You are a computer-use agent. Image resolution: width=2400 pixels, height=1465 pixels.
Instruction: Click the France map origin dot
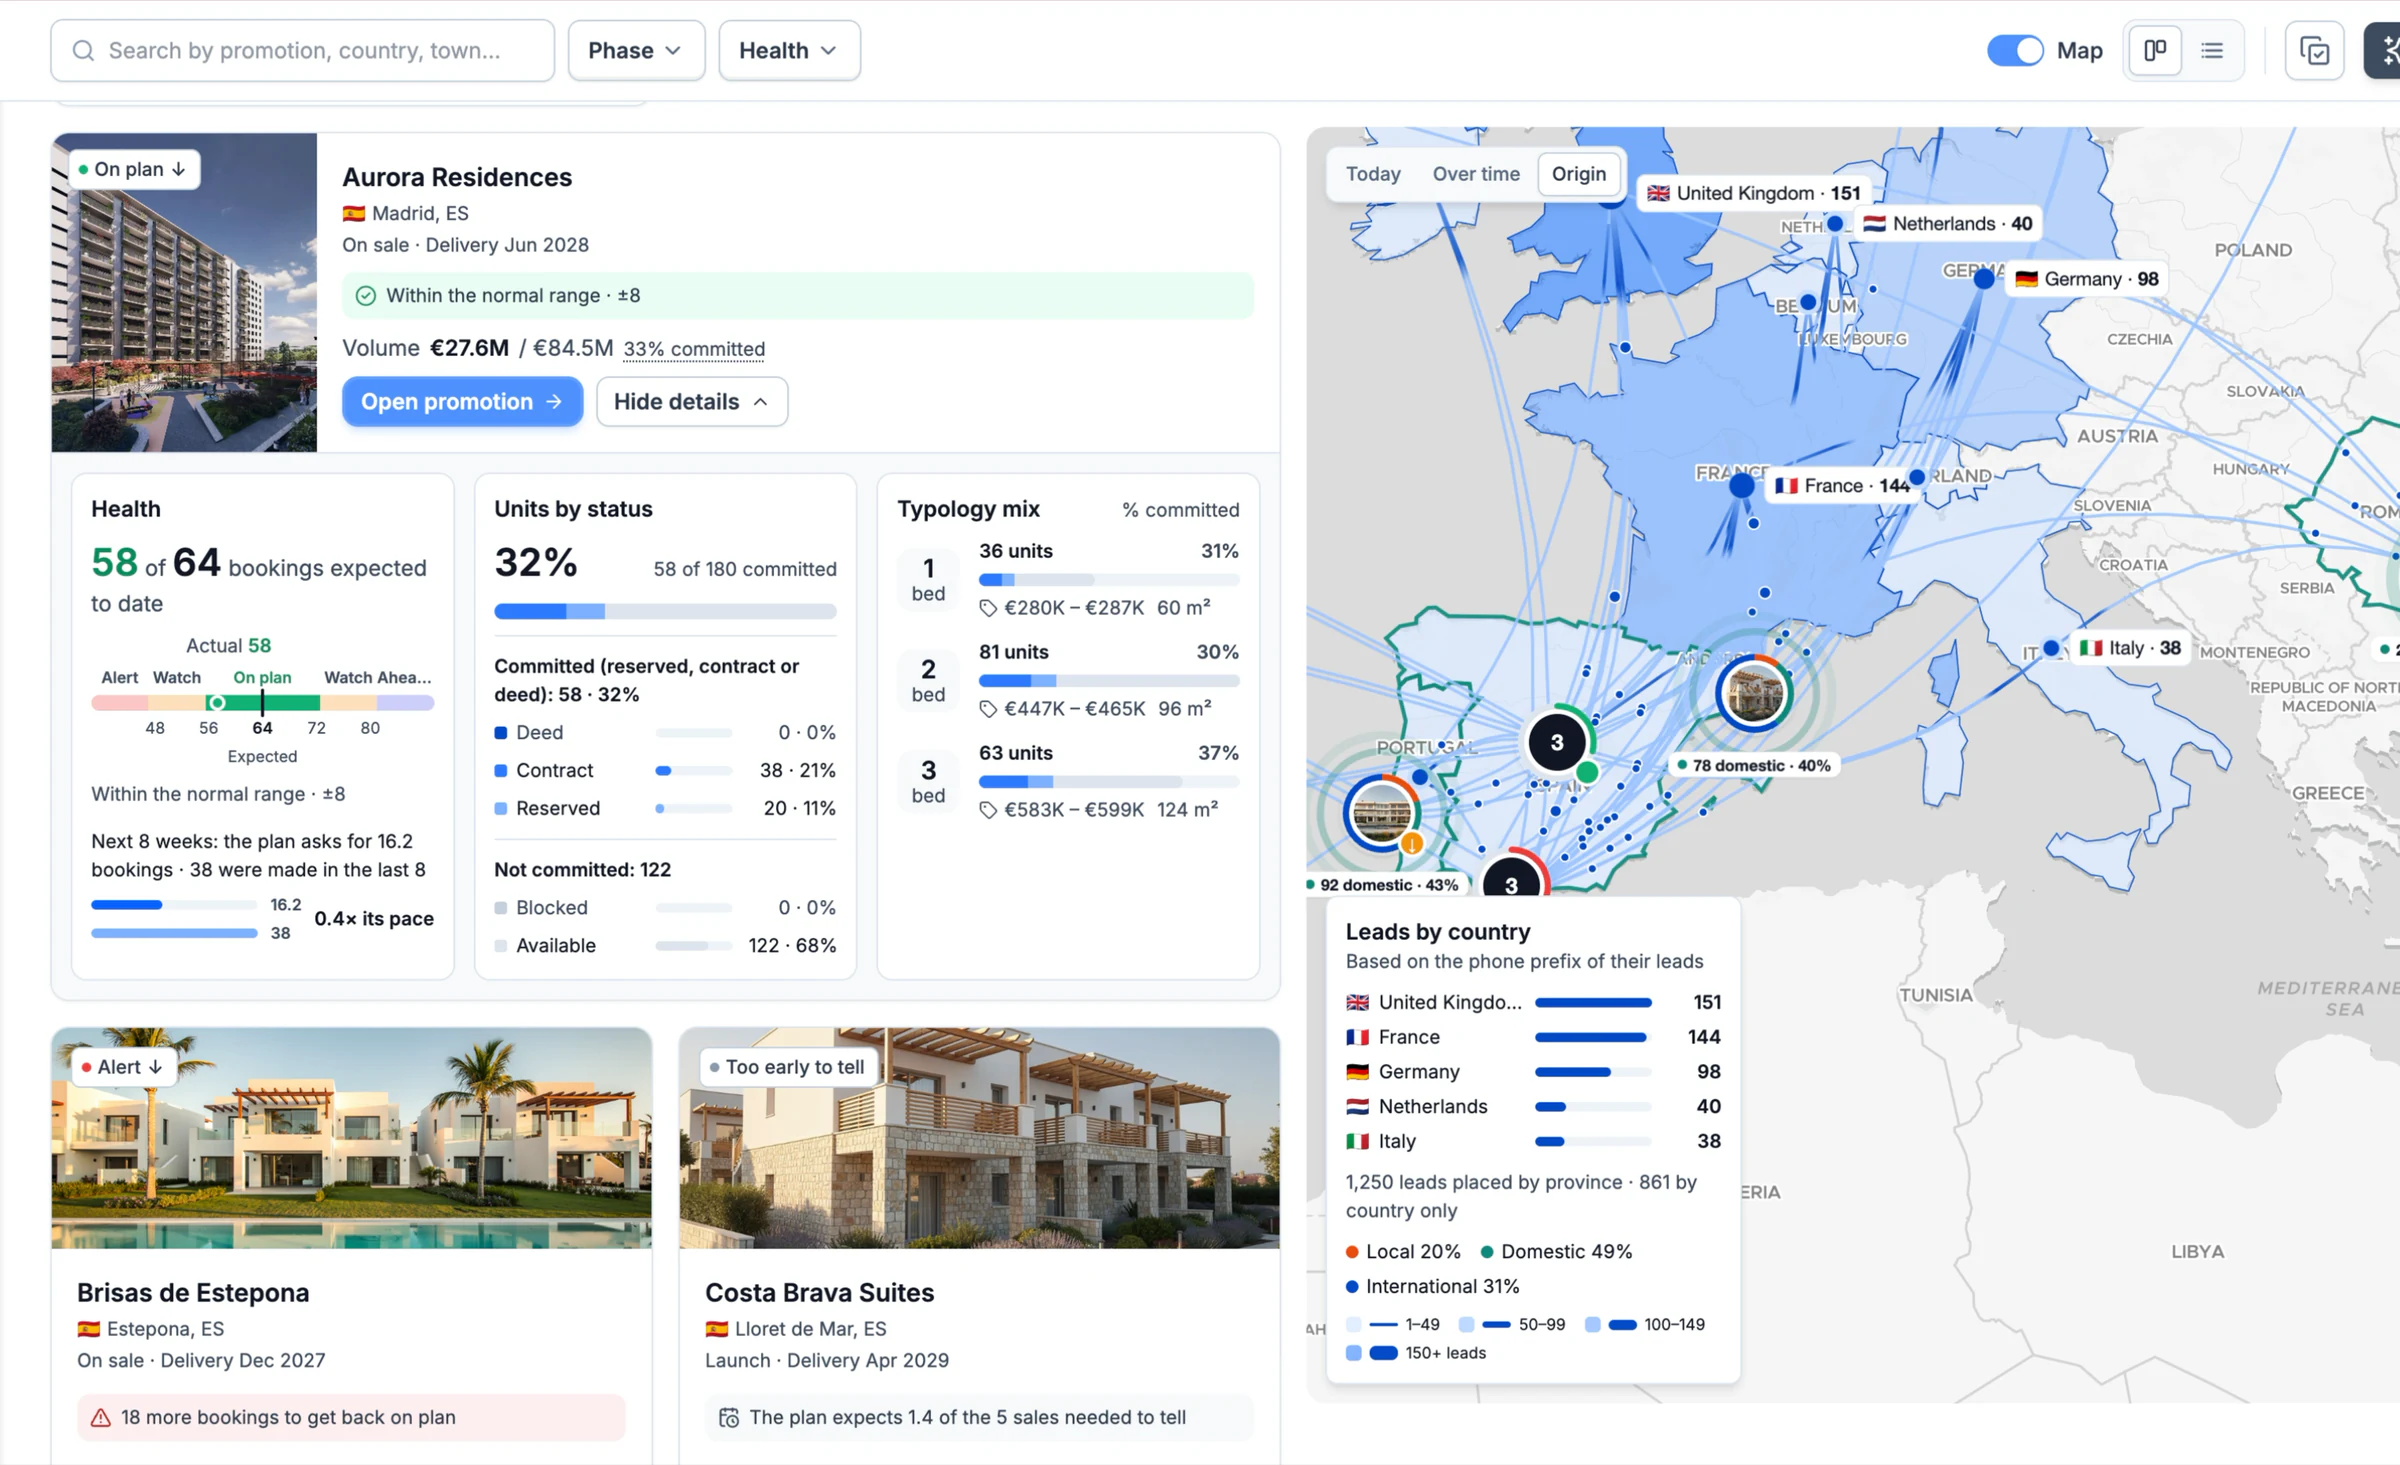coord(1742,486)
